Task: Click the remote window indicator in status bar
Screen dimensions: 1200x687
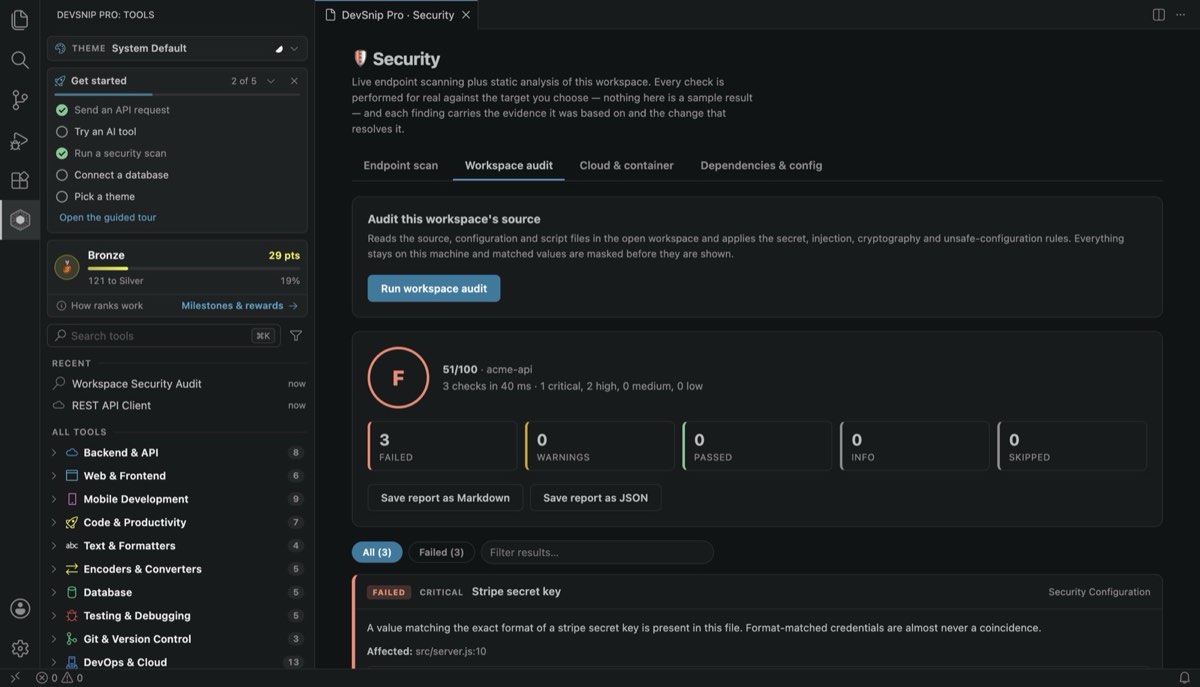Action: [14, 678]
